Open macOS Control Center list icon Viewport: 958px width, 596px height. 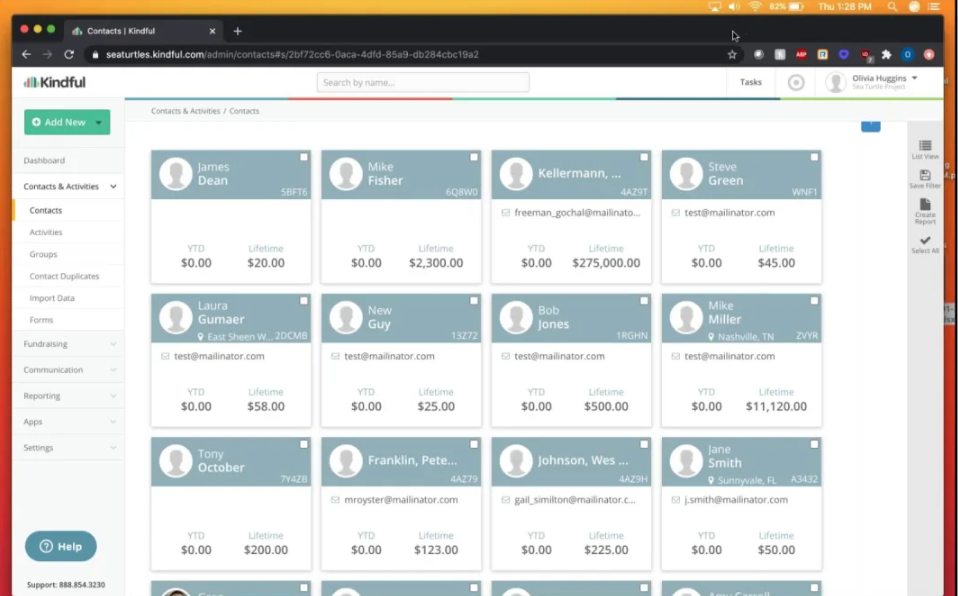click(x=934, y=7)
